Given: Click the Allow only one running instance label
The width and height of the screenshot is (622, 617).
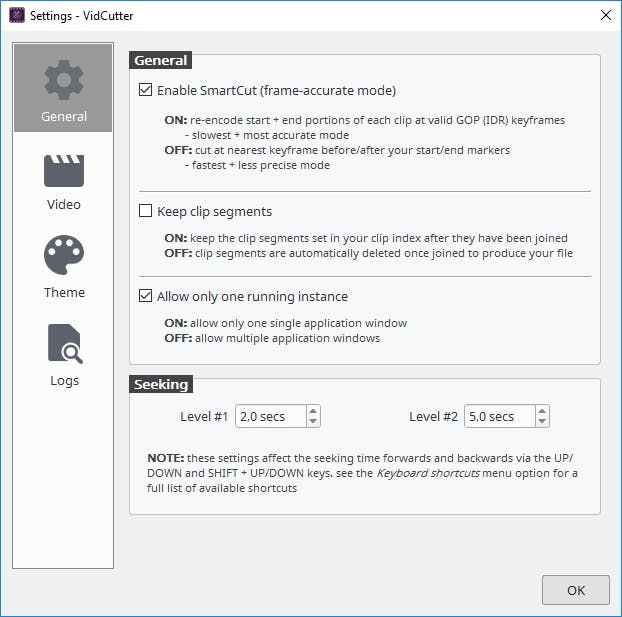Looking at the screenshot, I should pos(252,297).
